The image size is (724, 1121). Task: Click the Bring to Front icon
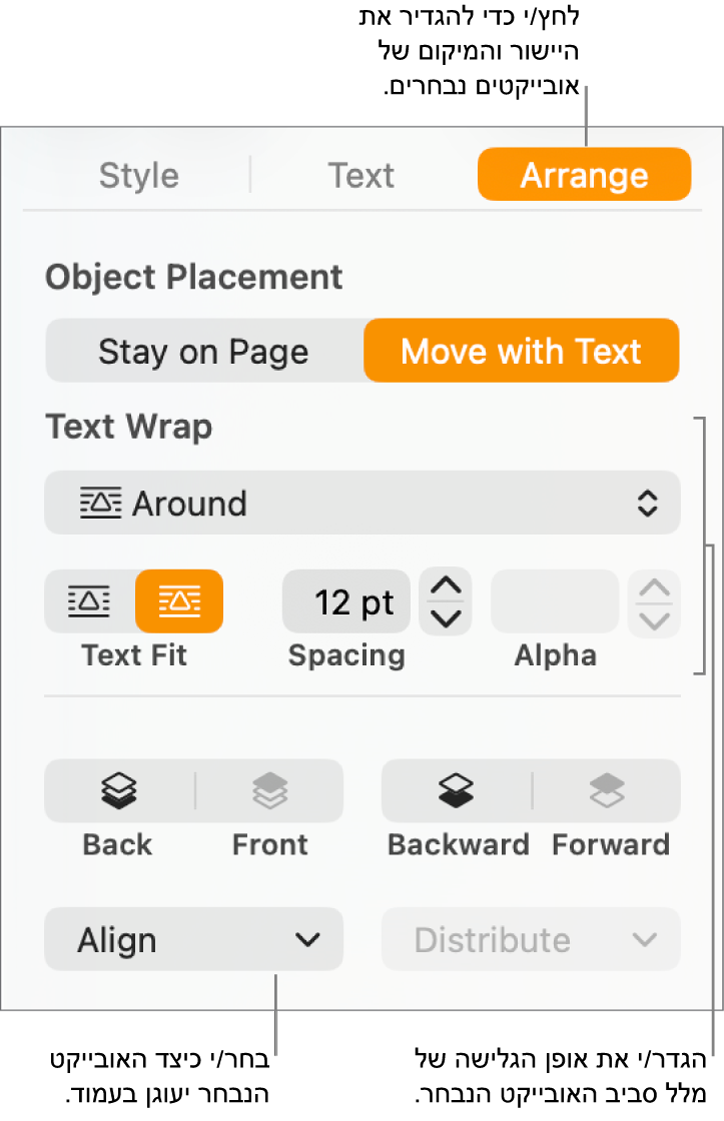coord(269,791)
